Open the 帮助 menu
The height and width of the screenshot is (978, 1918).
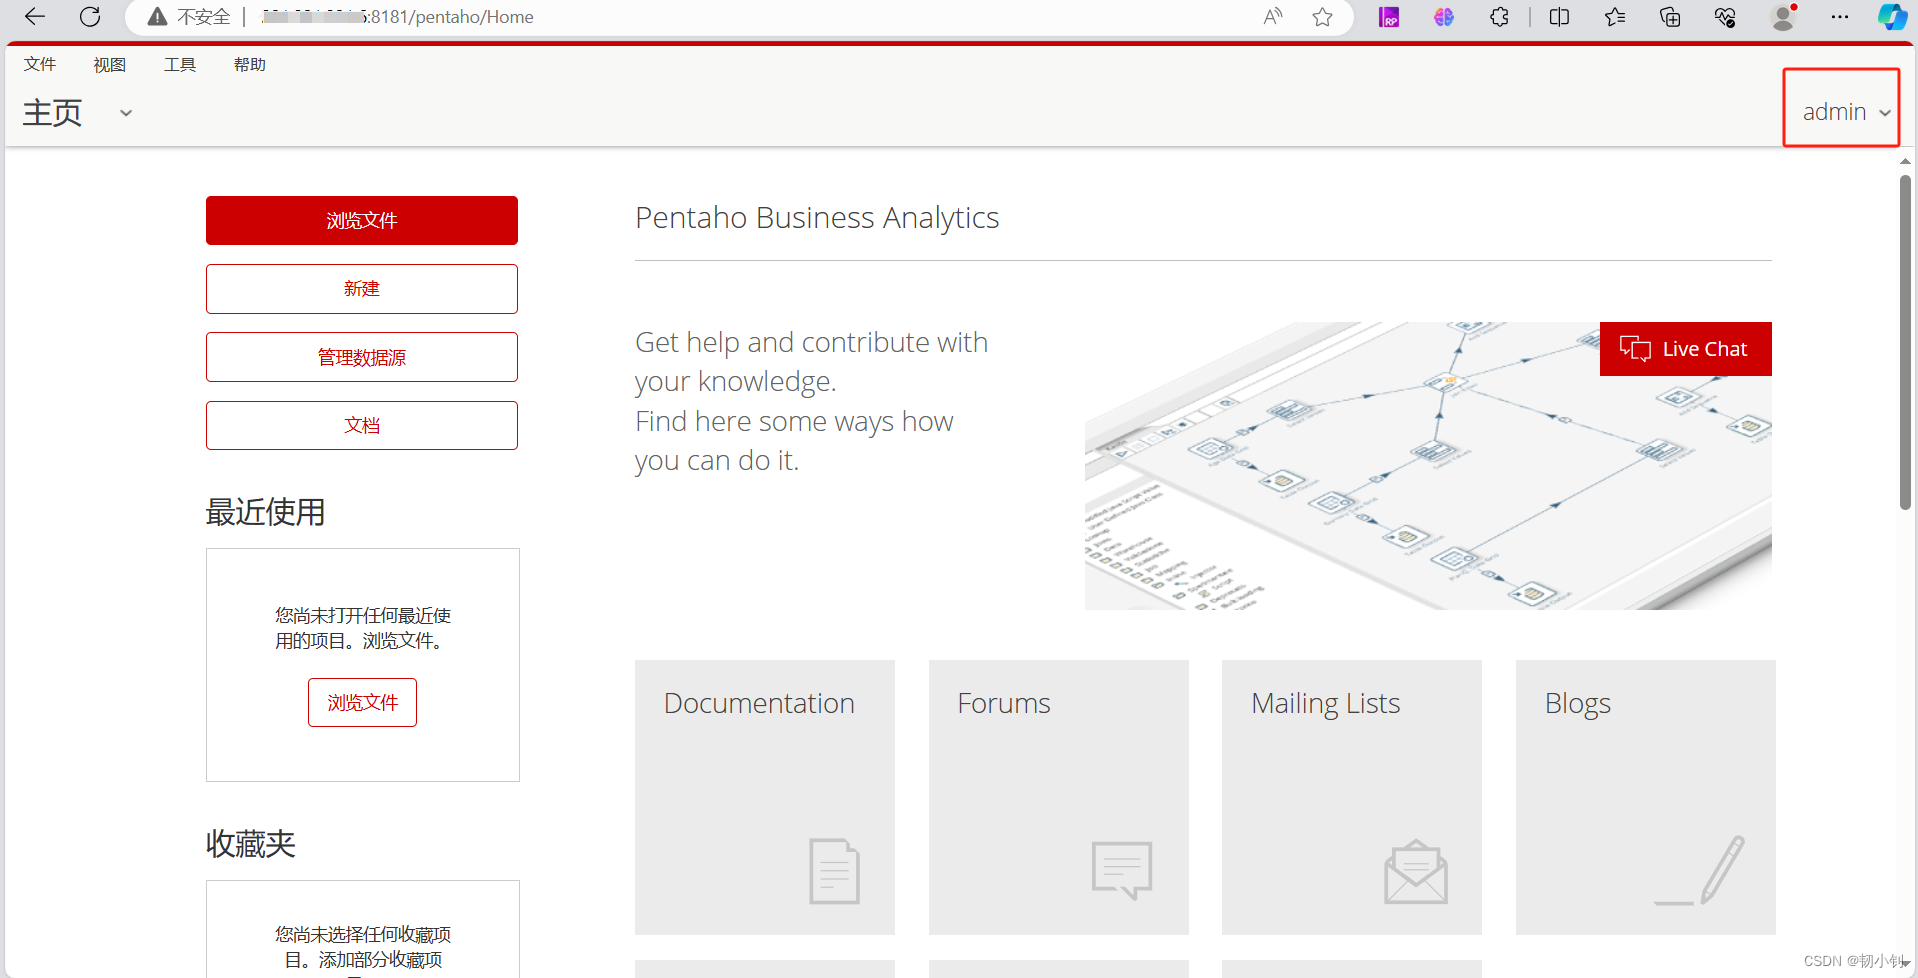[250, 65]
